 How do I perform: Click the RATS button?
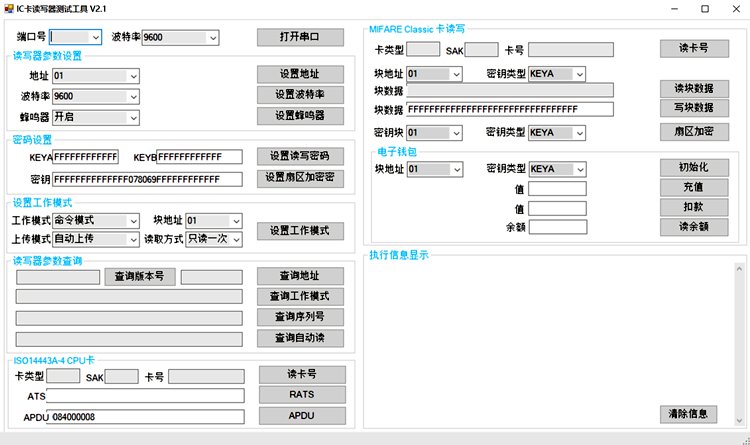click(x=301, y=395)
